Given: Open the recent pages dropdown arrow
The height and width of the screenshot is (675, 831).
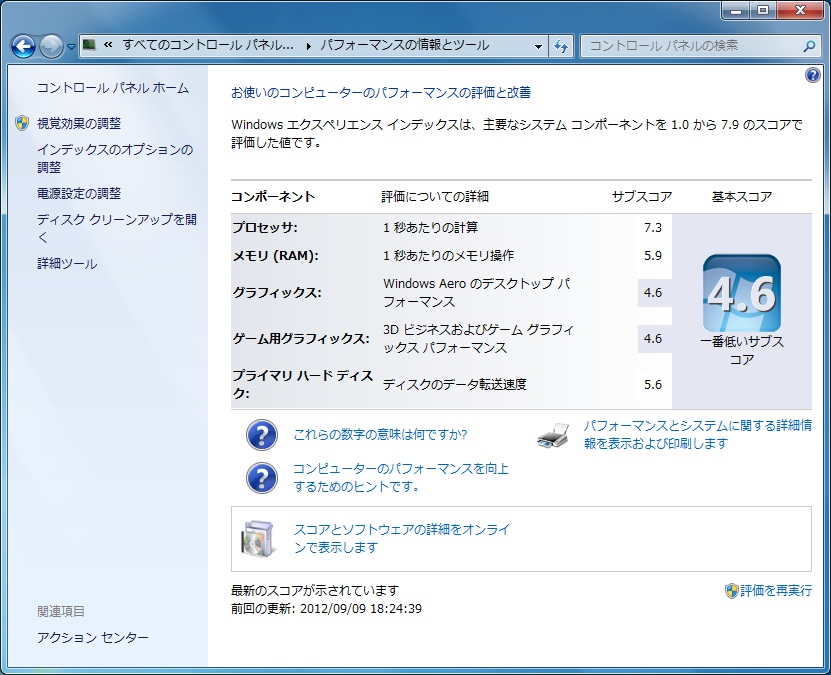Looking at the screenshot, I should (71, 47).
